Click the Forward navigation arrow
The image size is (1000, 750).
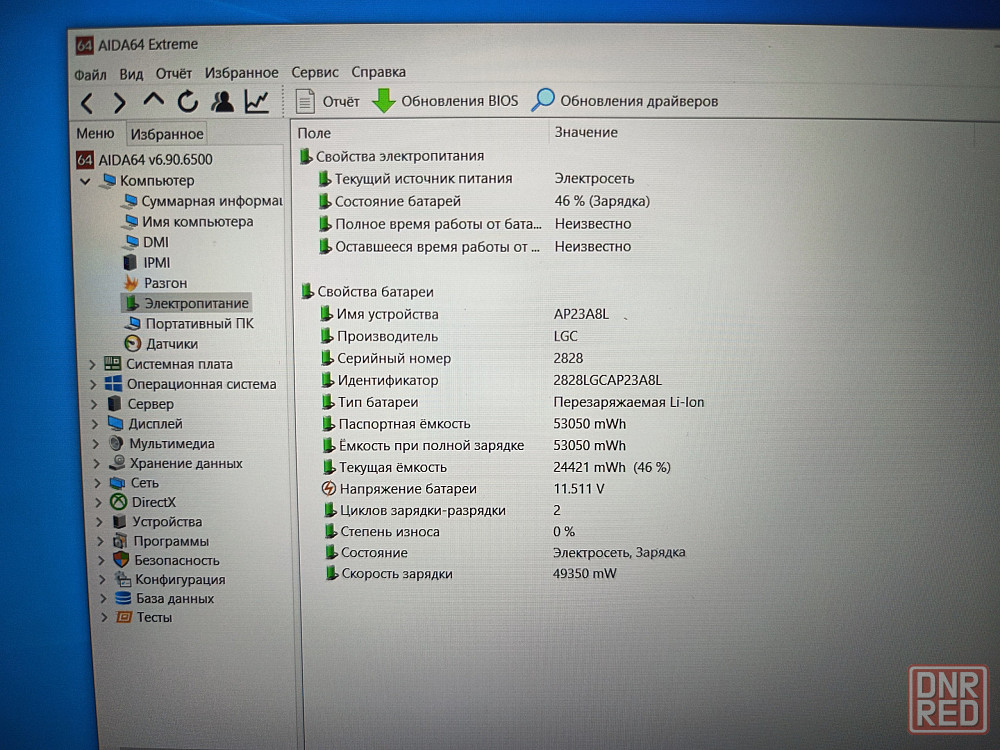[x=119, y=102]
